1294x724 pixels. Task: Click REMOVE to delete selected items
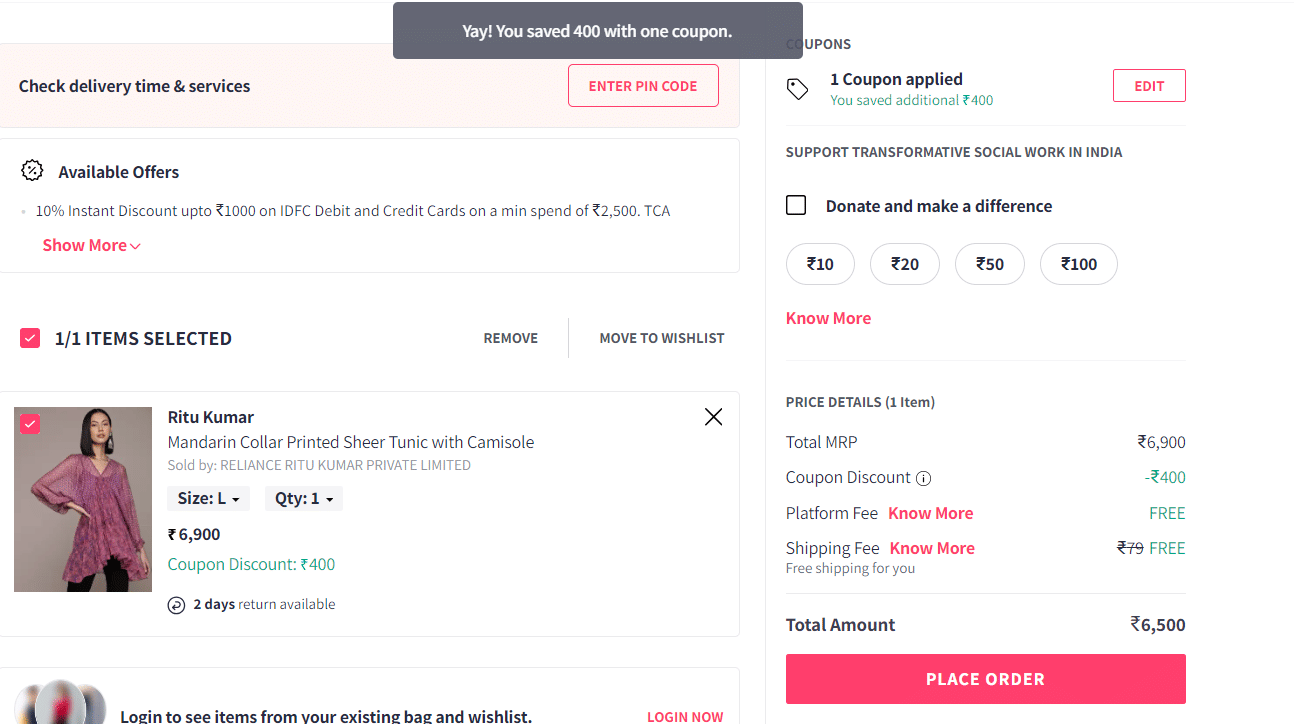[x=510, y=337]
